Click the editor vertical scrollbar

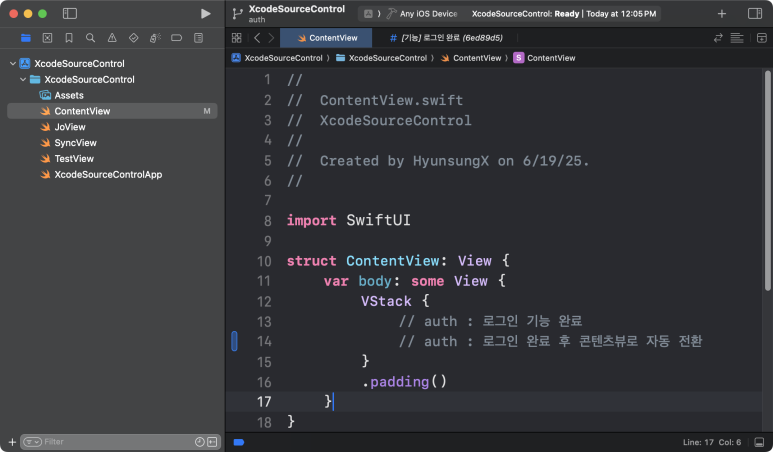tap(768, 180)
